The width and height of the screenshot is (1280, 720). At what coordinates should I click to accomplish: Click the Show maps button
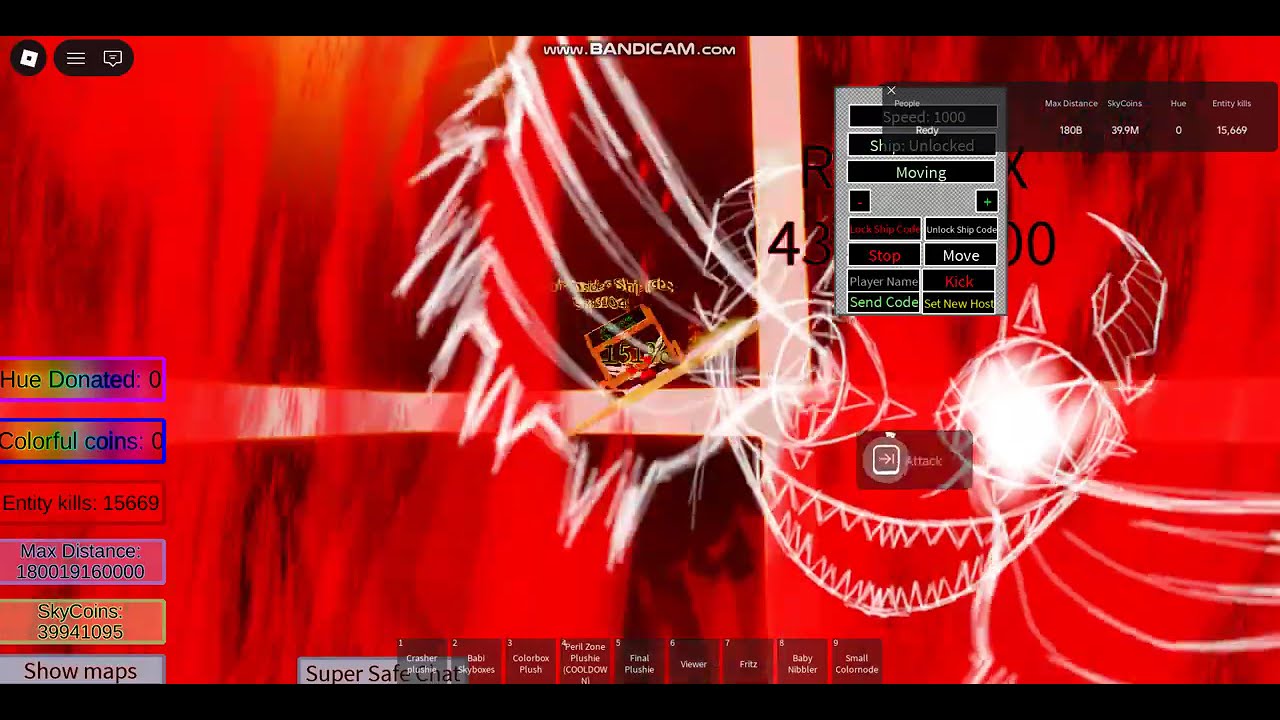click(82, 671)
